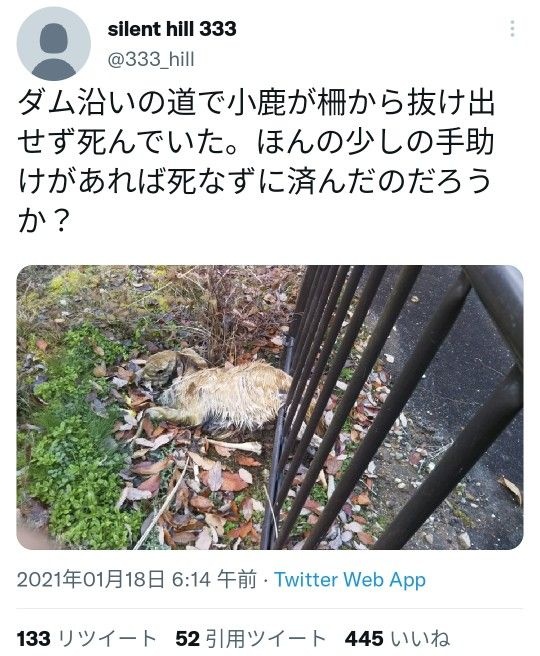Click the silent hill 333 display name
The height and width of the screenshot is (656, 540).
pos(172,29)
